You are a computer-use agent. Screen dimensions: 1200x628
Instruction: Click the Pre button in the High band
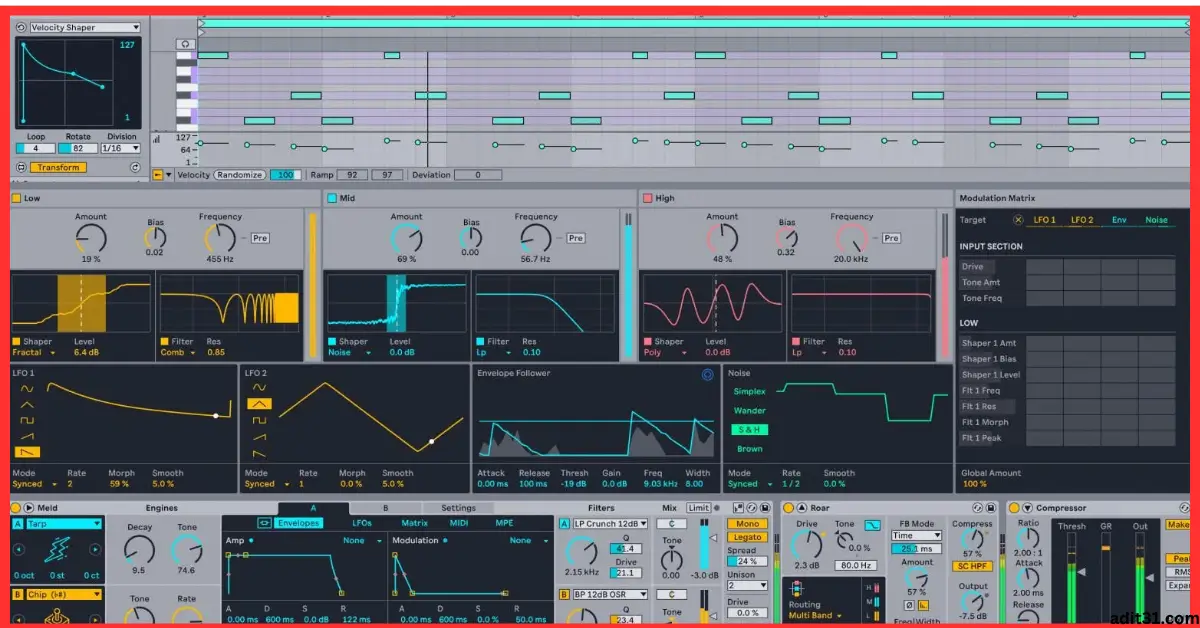tap(891, 238)
